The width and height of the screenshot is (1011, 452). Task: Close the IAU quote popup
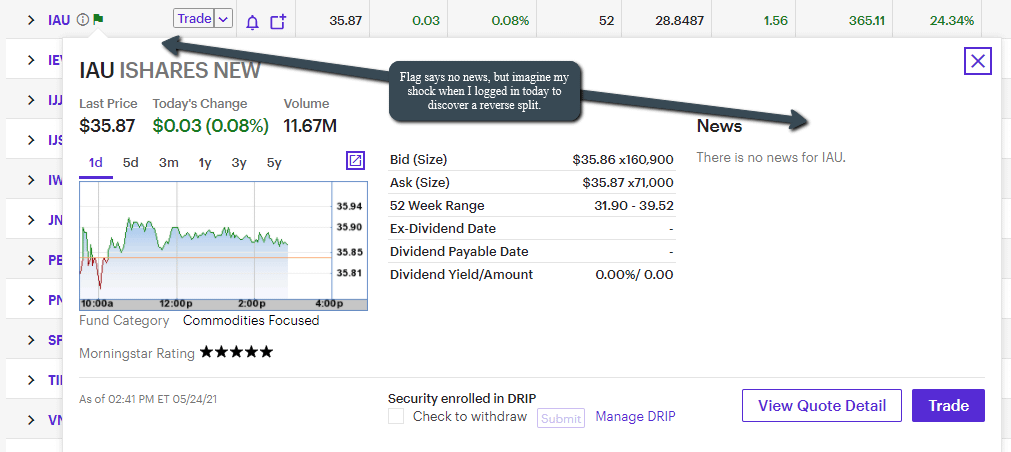[977, 61]
